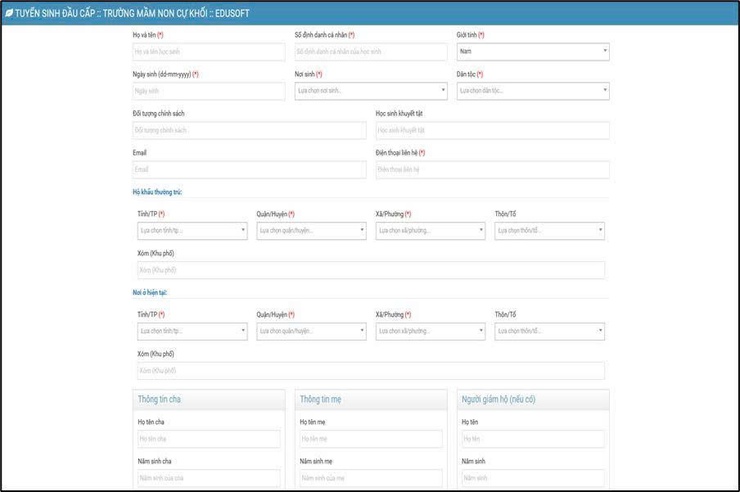740x492 pixels.
Task: Click the Họ tên cha input field
Action: coord(209,439)
